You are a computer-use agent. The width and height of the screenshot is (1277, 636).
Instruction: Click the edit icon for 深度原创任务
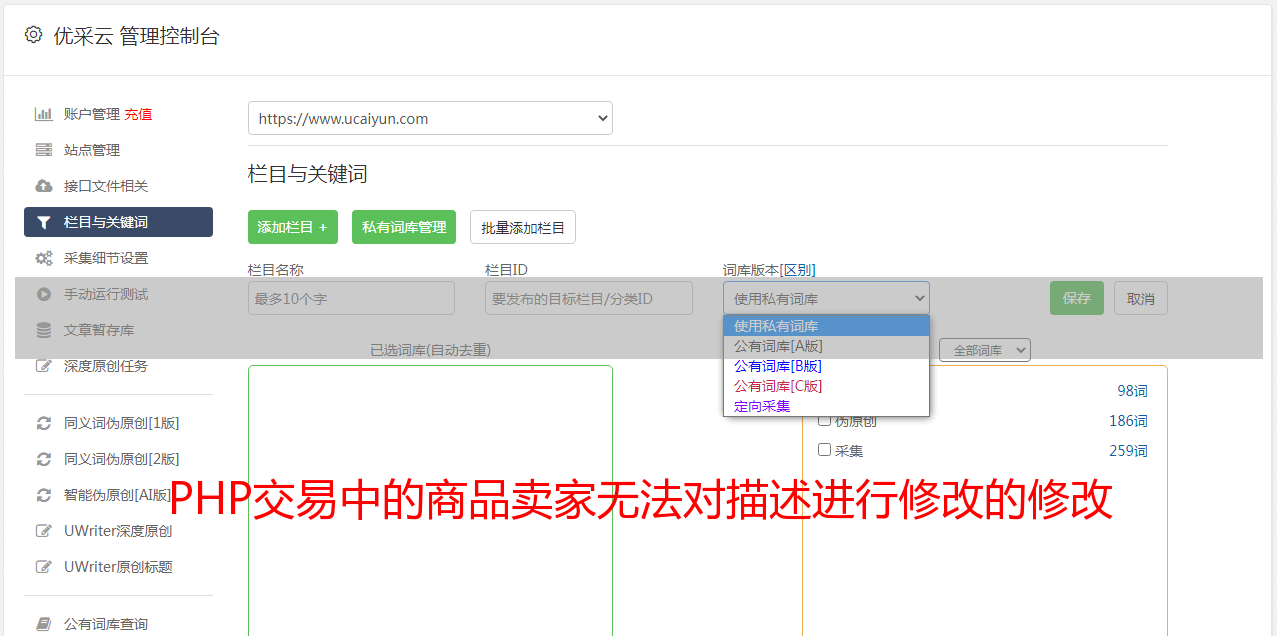44,366
